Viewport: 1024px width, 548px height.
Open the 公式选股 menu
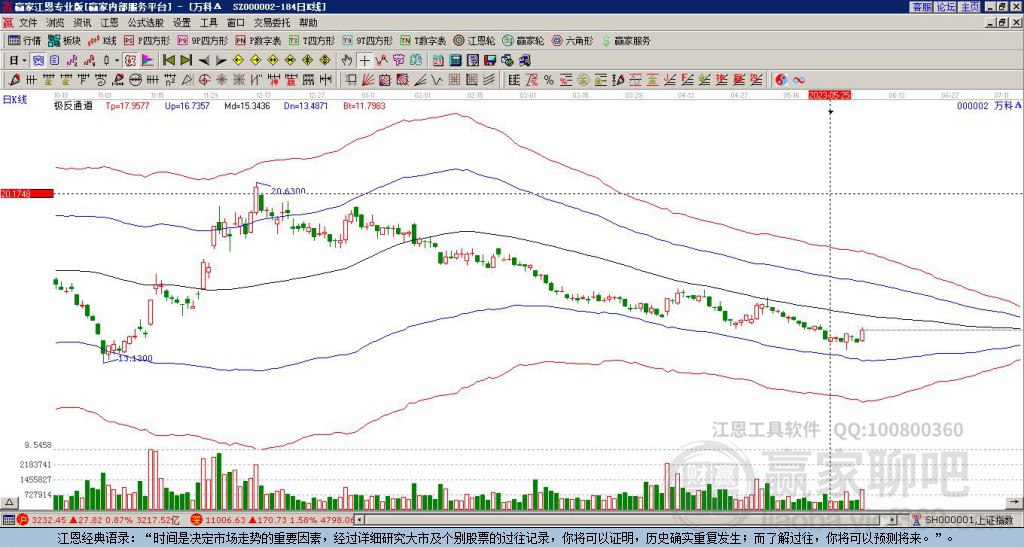[146, 23]
